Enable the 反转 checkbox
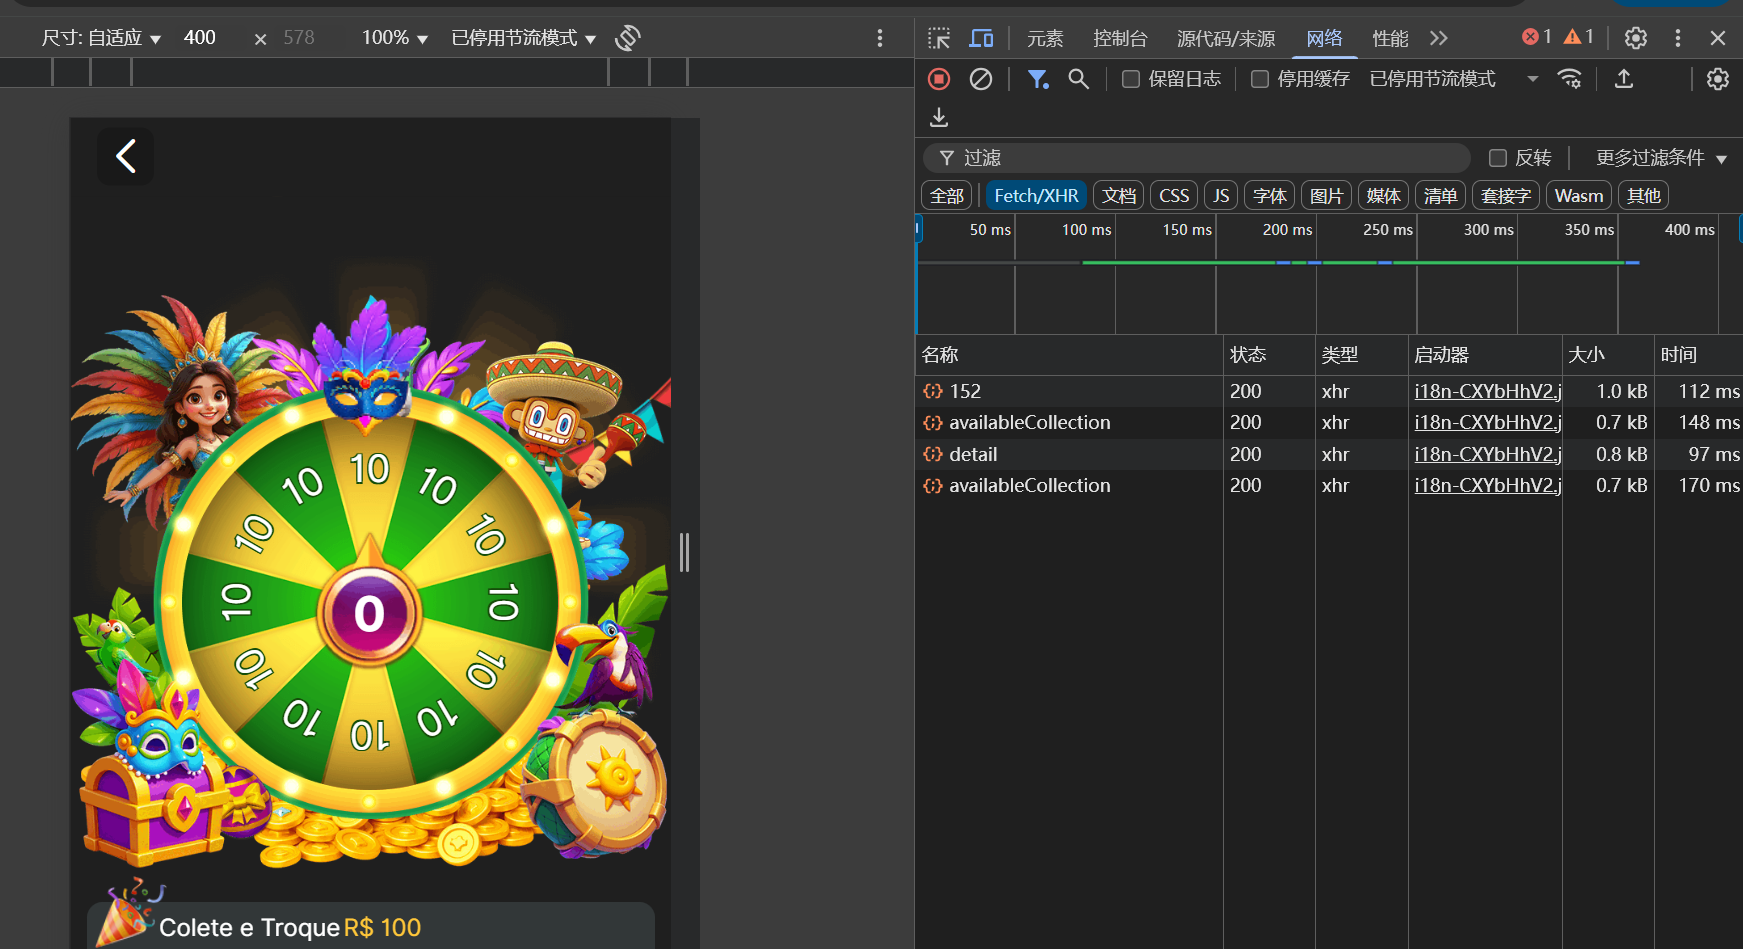 [1498, 158]
